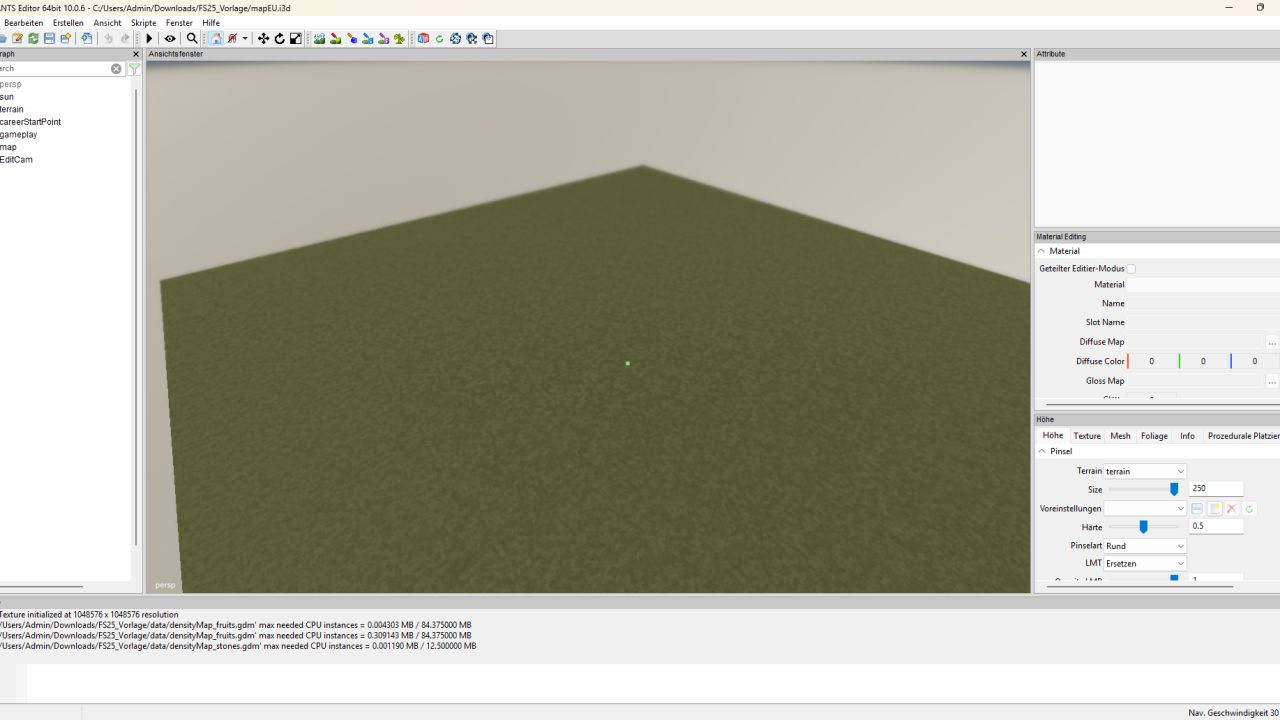Select the Scale tool in the toolbar
Image resolution: width=1280 pixels, height=720 pixels.
tap(295, 39)
